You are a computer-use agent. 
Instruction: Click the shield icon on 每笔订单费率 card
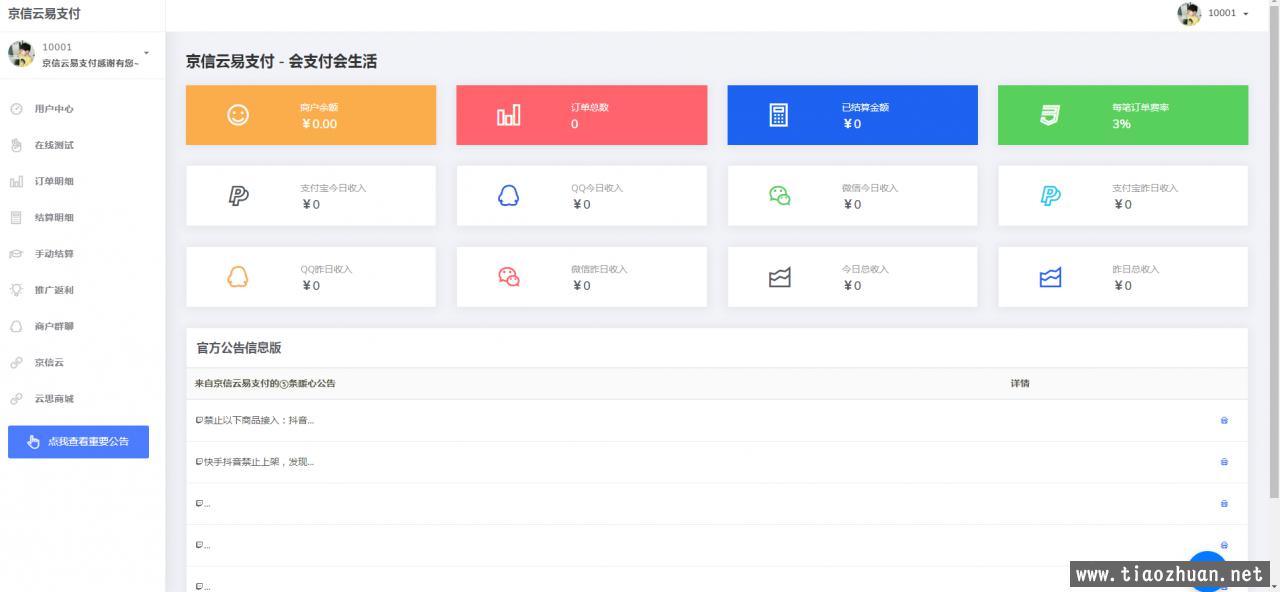click(x=1050, y=115)
